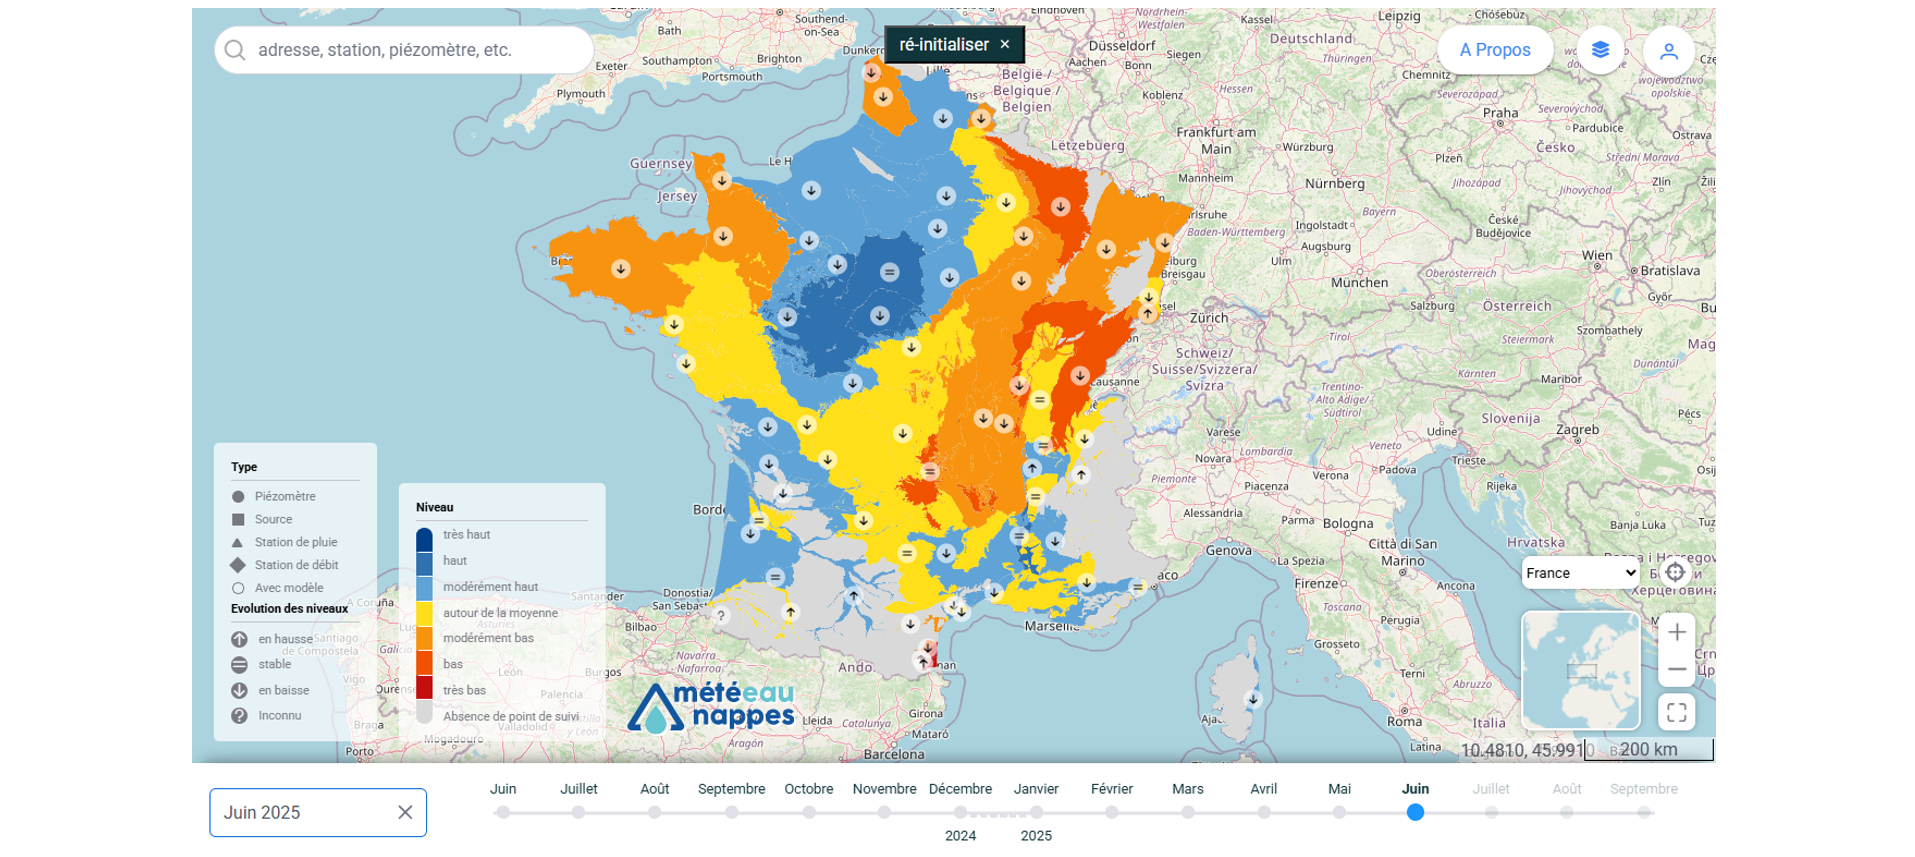
Task: Zoom out with the minus button
Action: (x=1677, y=669)
